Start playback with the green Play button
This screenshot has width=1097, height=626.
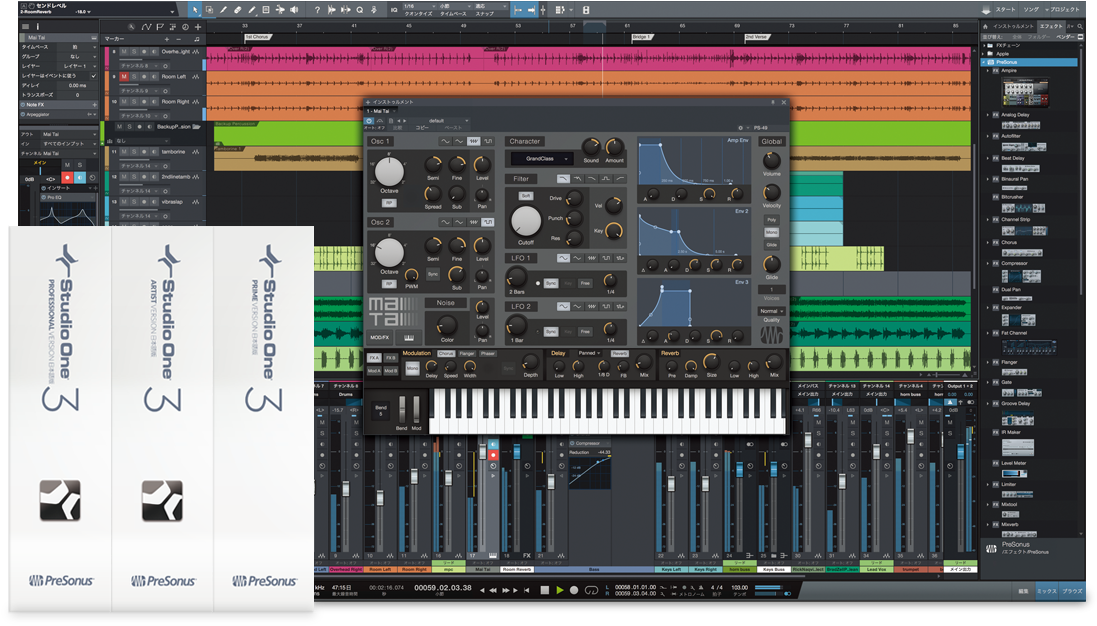click(560, 590)
